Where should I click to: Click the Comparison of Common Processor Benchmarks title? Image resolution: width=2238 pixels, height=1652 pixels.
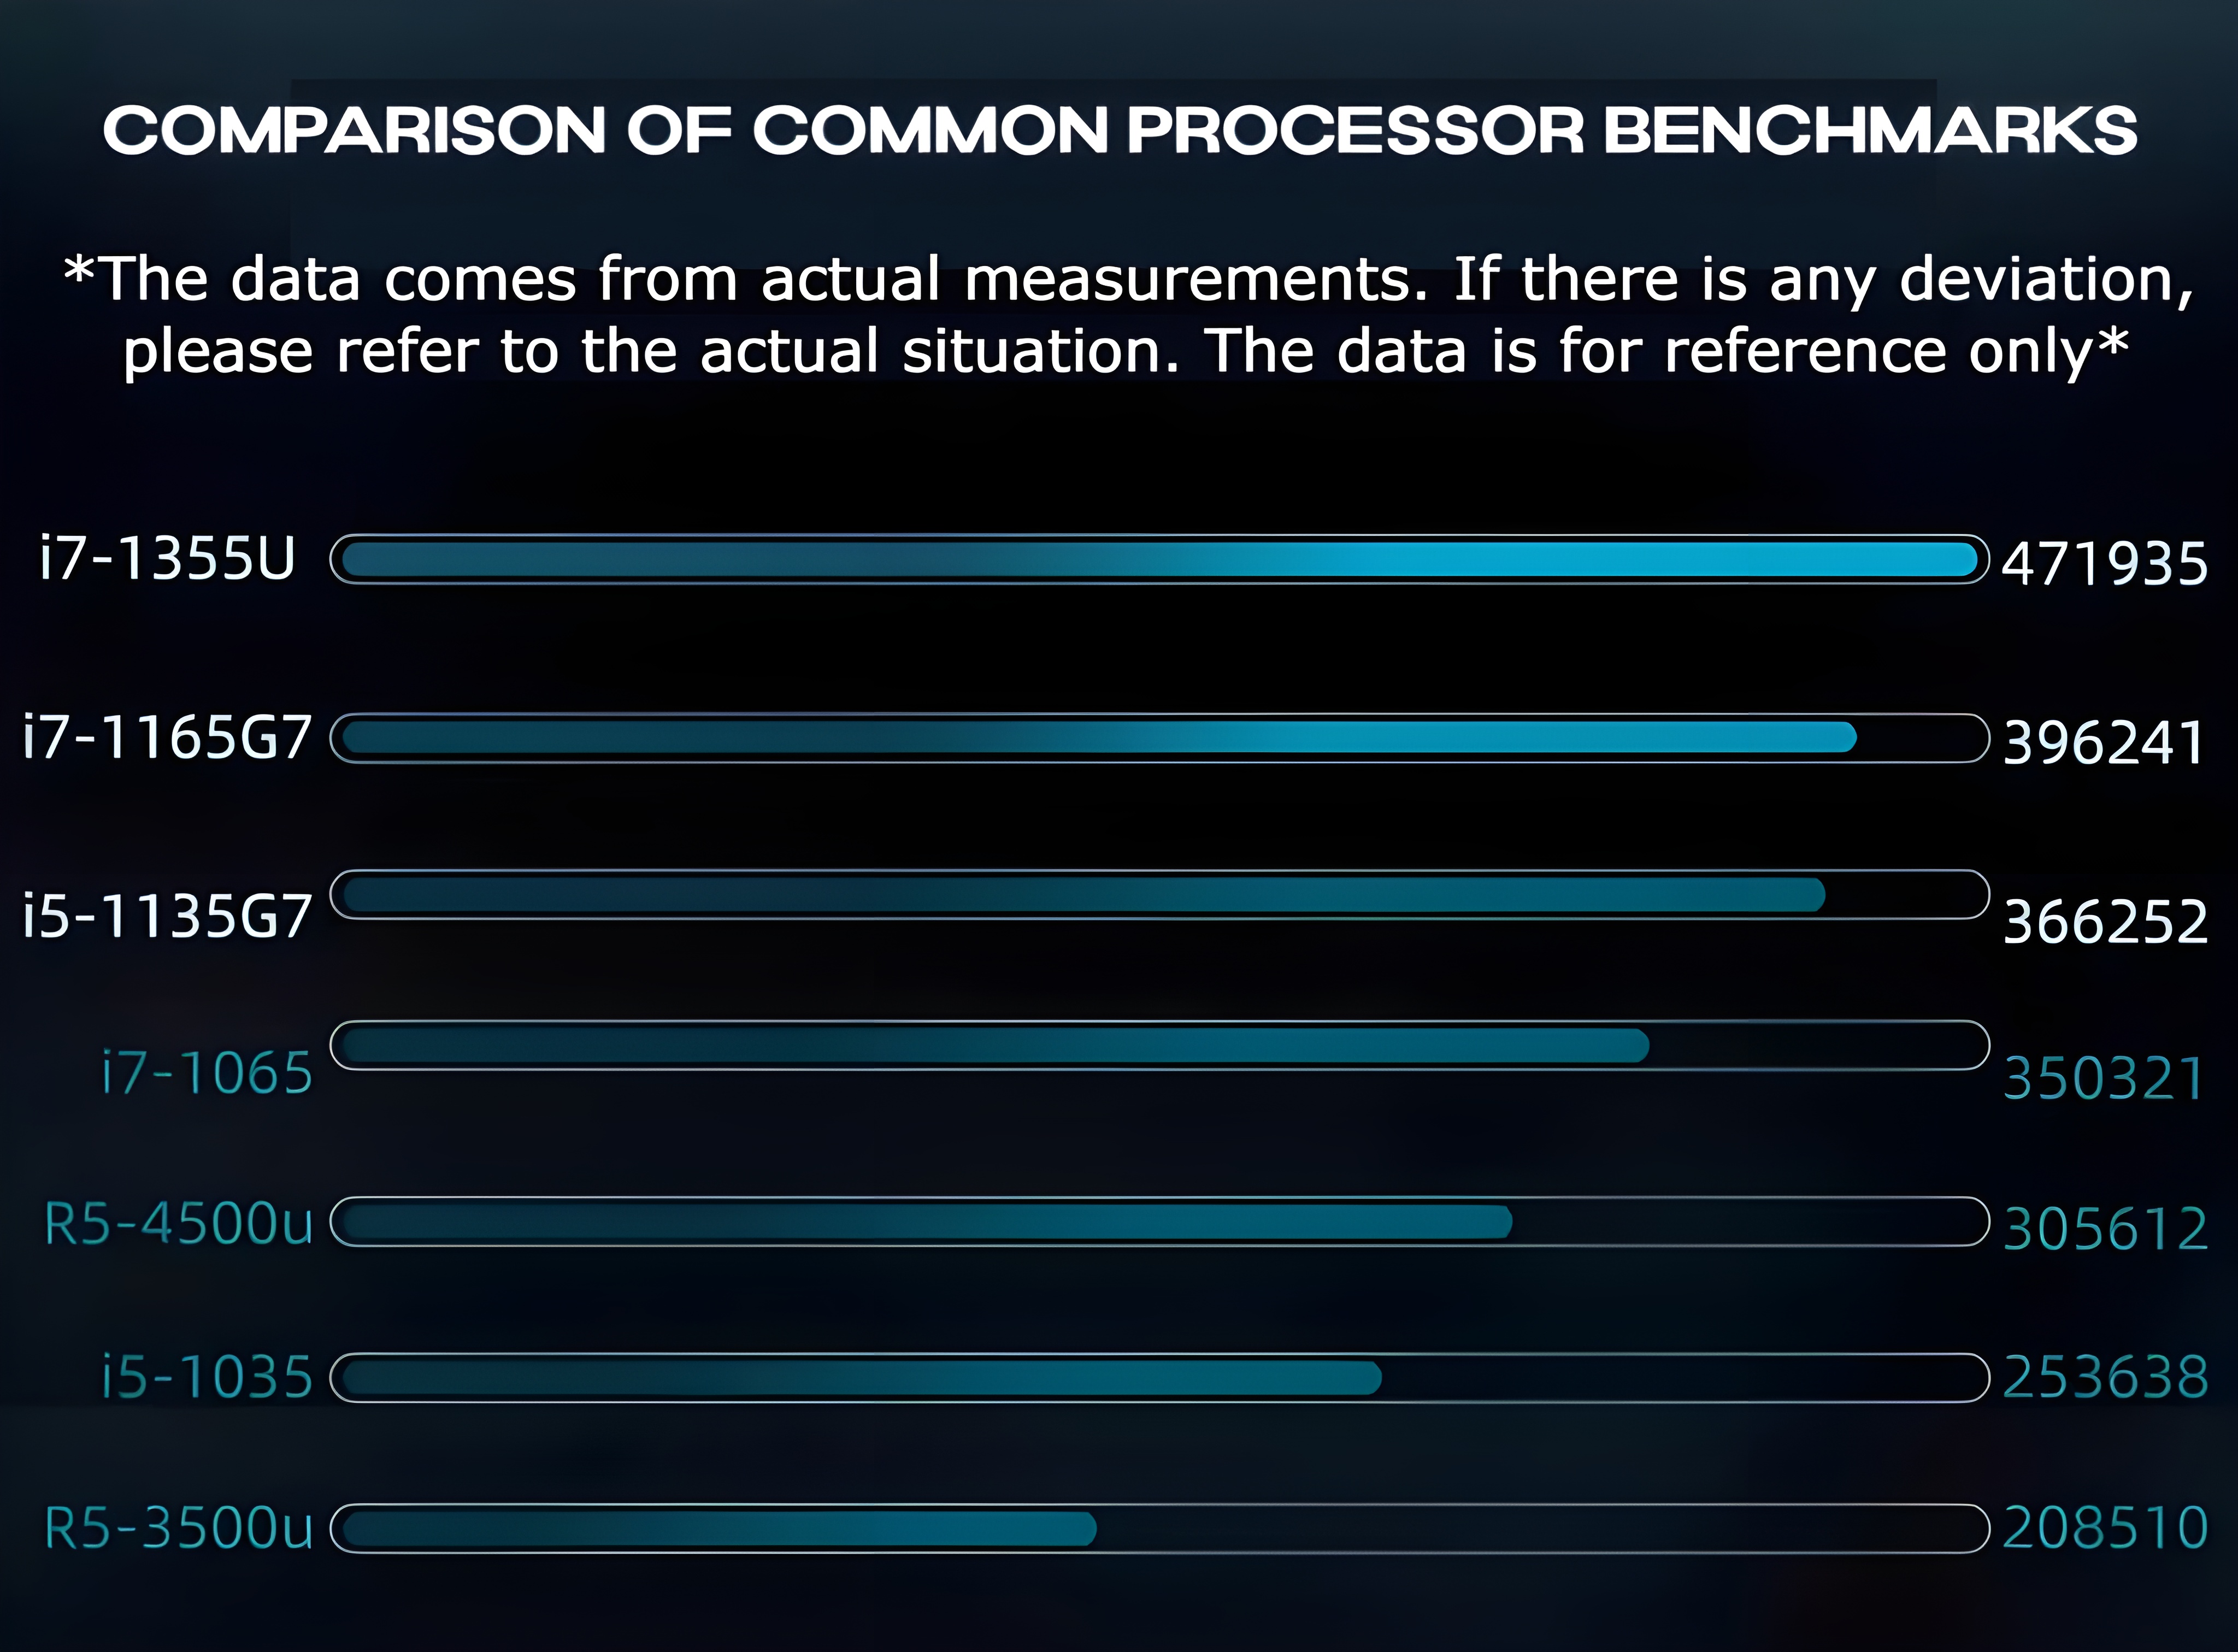tap(1119, 131)
